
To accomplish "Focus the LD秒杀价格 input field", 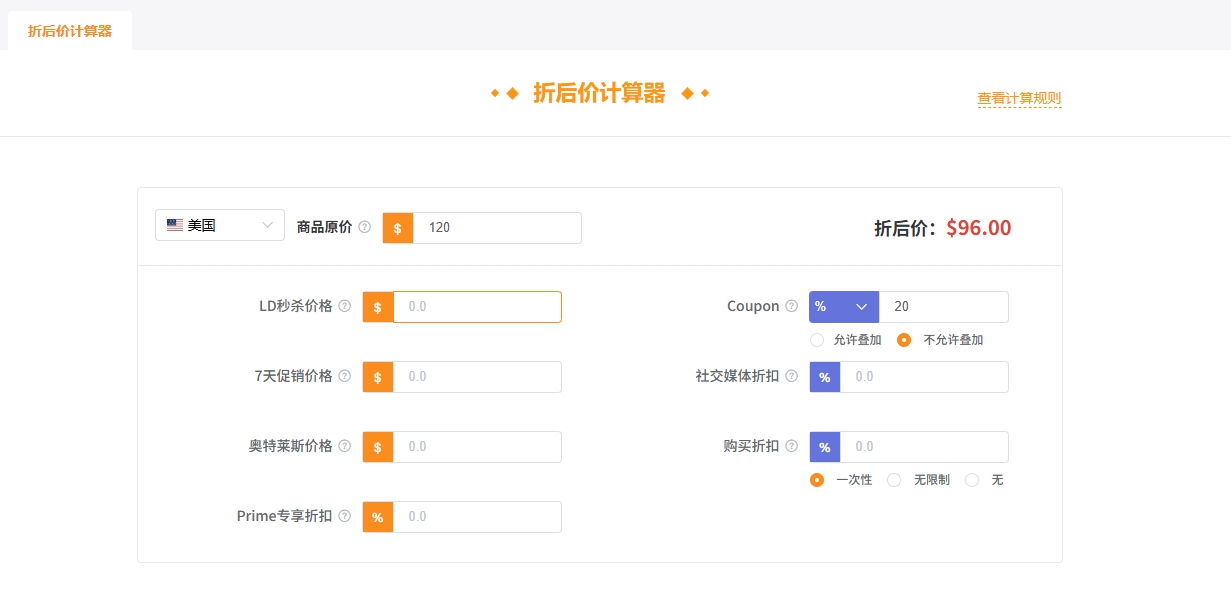I will click(x=477, y=307).
